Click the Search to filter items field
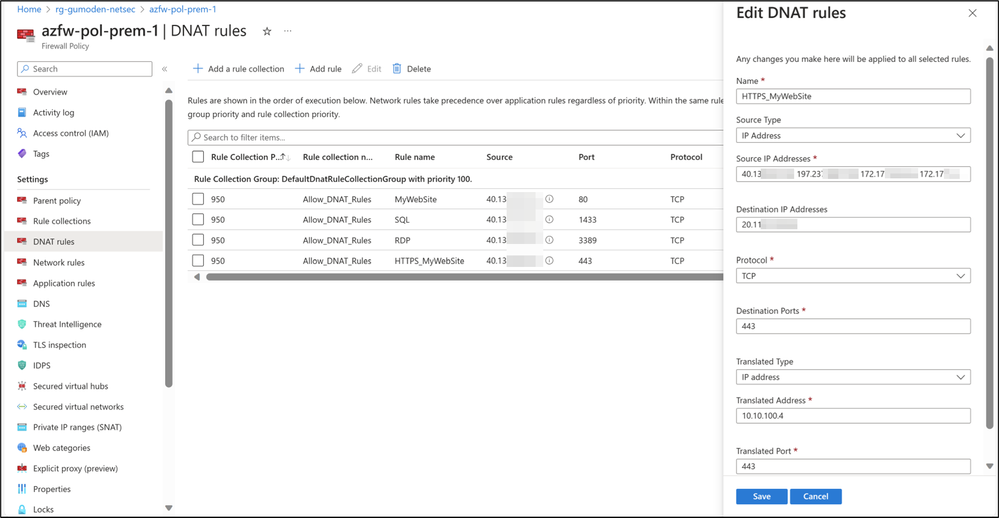 [x=456, y=137]
